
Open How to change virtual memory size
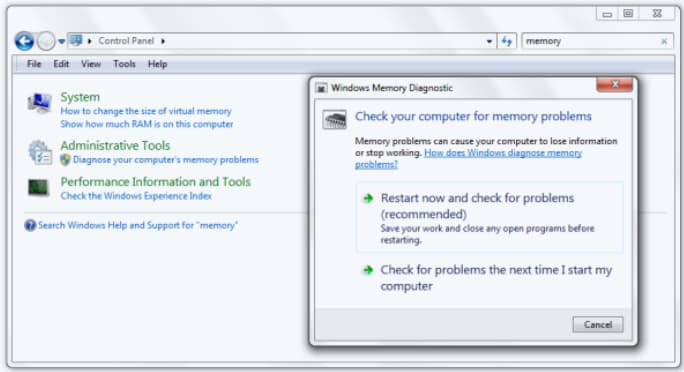(x=146, y=111)
